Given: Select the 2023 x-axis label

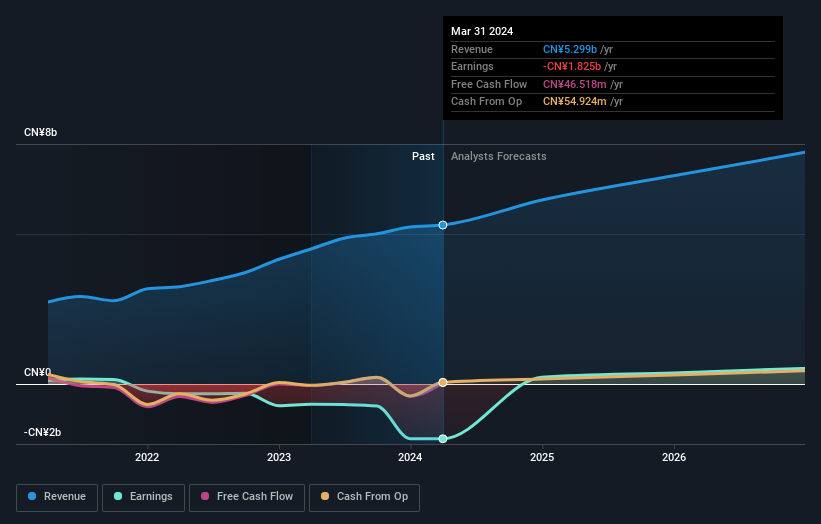Looking at the screenshot, I should pos(279,458).
